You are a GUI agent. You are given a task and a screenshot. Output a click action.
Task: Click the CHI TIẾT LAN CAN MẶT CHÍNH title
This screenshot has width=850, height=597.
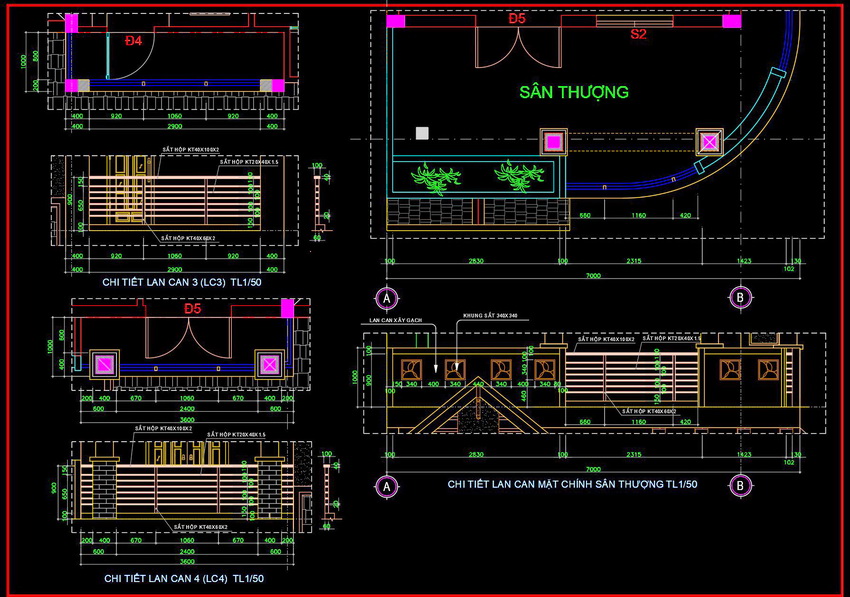(x=572, y=484)
